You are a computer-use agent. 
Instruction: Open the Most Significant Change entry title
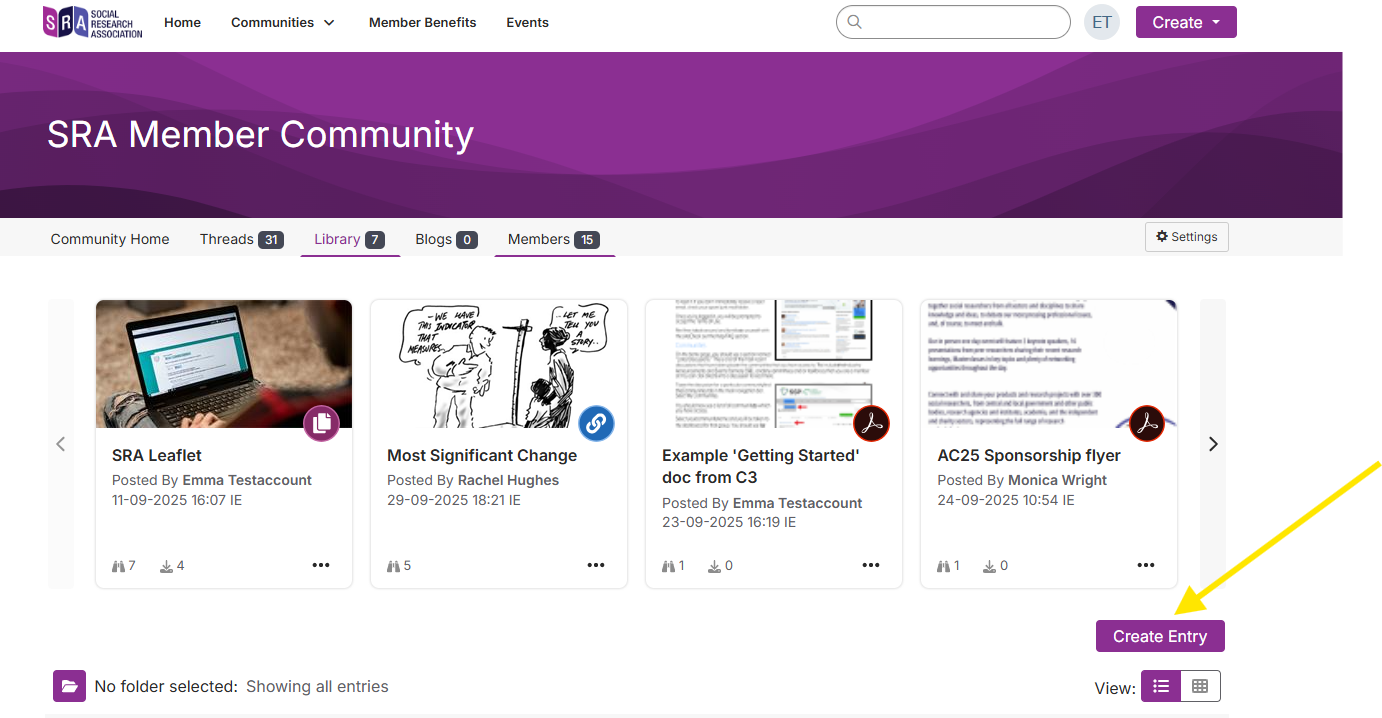482,455
